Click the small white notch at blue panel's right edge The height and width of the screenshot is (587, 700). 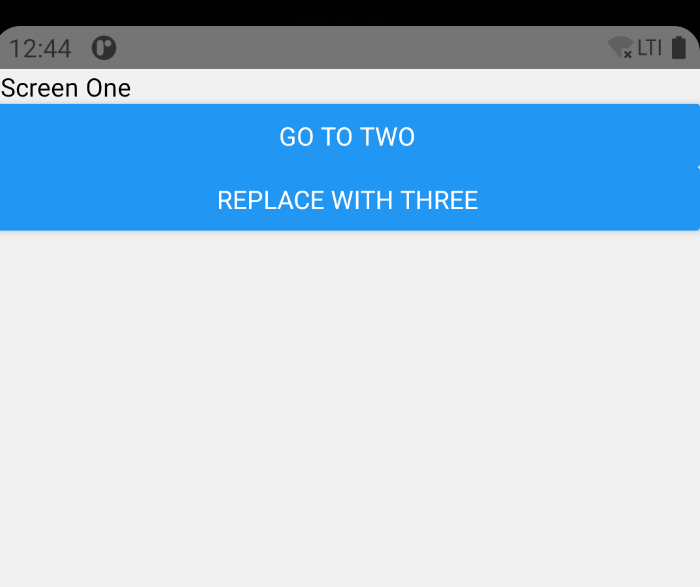click(698, 167)
